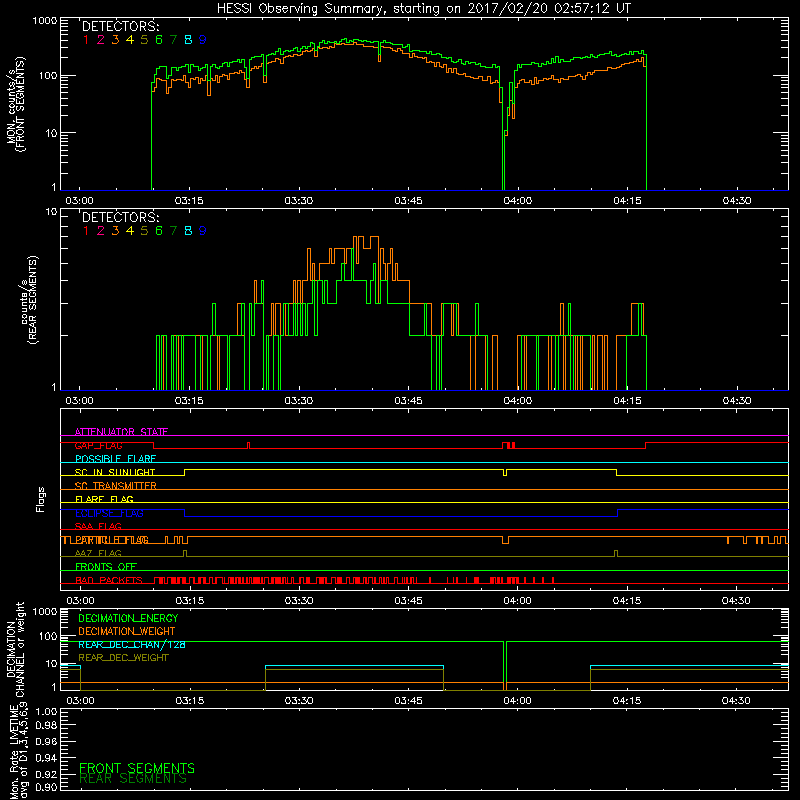Click the FRONTS_OFF flag label
Screen dimensions: 800x800
(106, 567)
